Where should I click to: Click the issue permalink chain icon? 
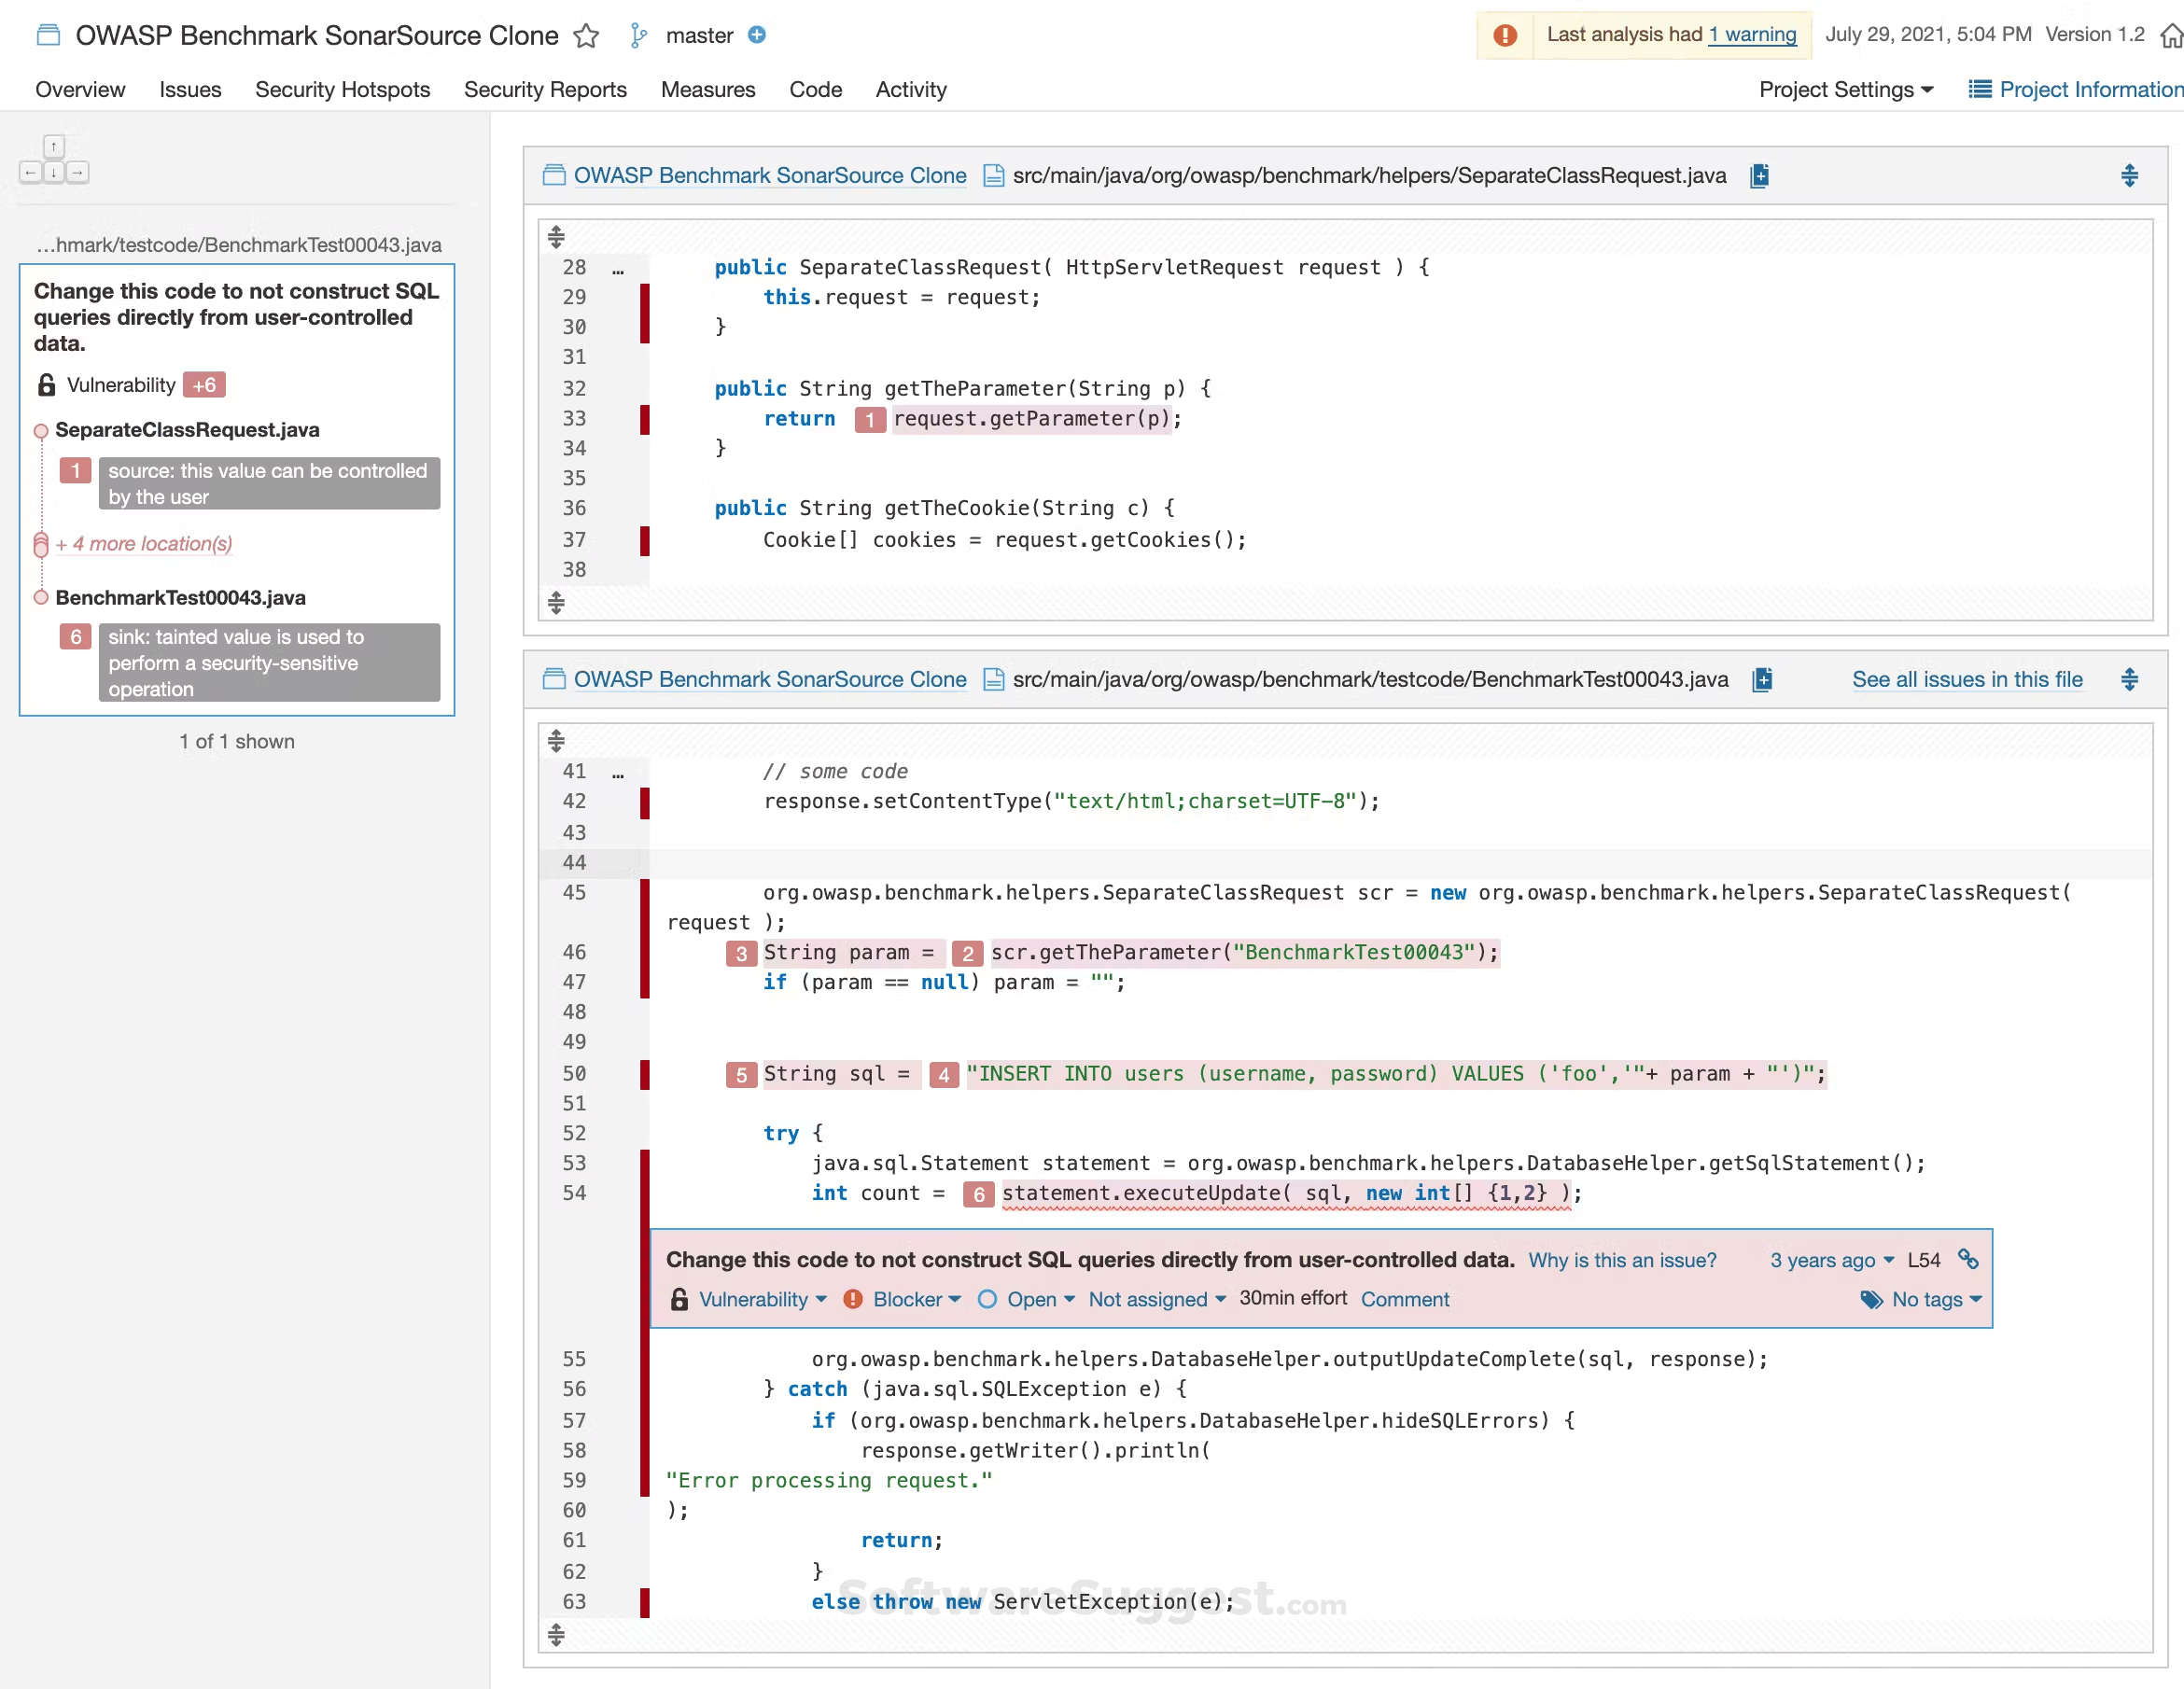pyautogui.click(x=1968, y=1260)
